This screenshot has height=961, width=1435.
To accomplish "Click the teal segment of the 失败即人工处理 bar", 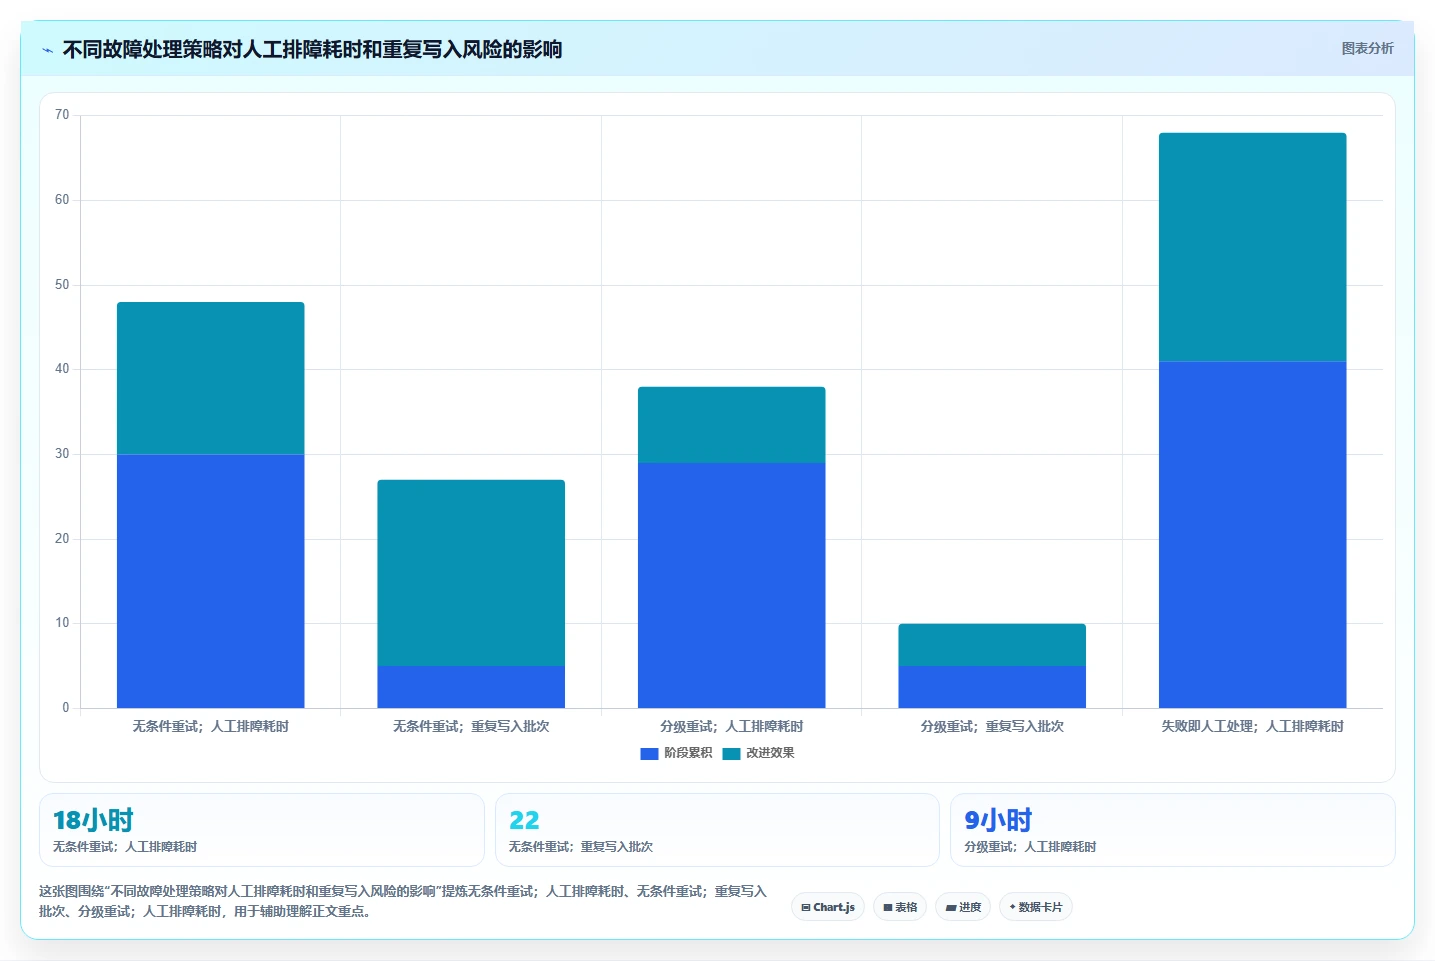I will point(1252,247).
